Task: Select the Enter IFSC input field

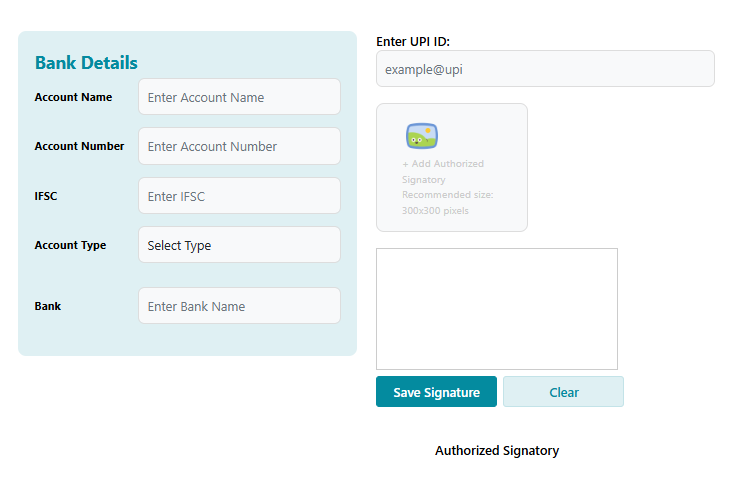Action: click(x=239, y=196)
